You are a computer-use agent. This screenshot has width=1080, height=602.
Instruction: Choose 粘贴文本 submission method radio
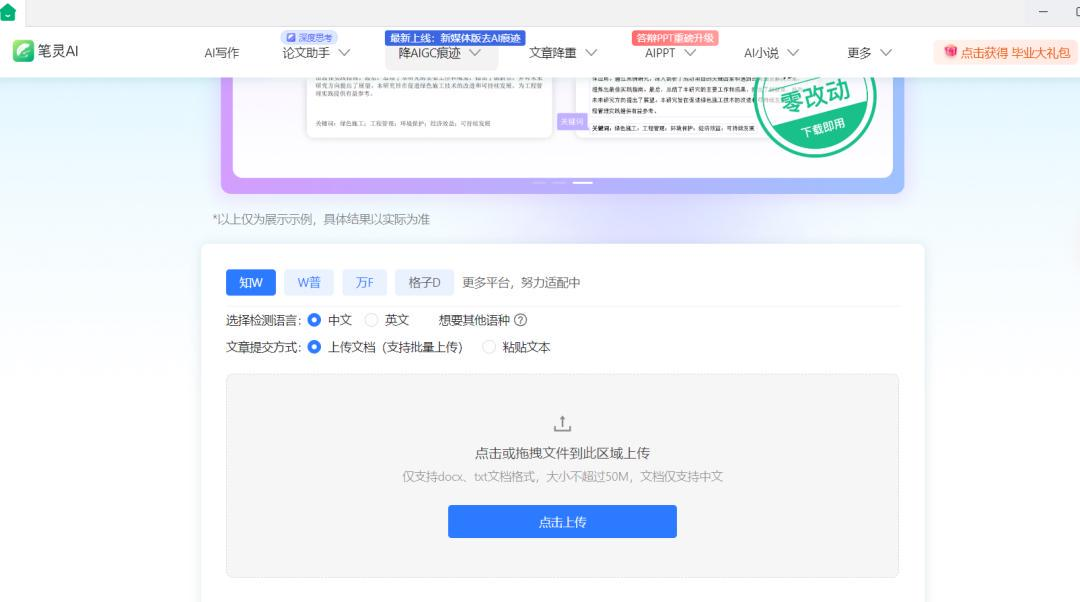[489, 347]
